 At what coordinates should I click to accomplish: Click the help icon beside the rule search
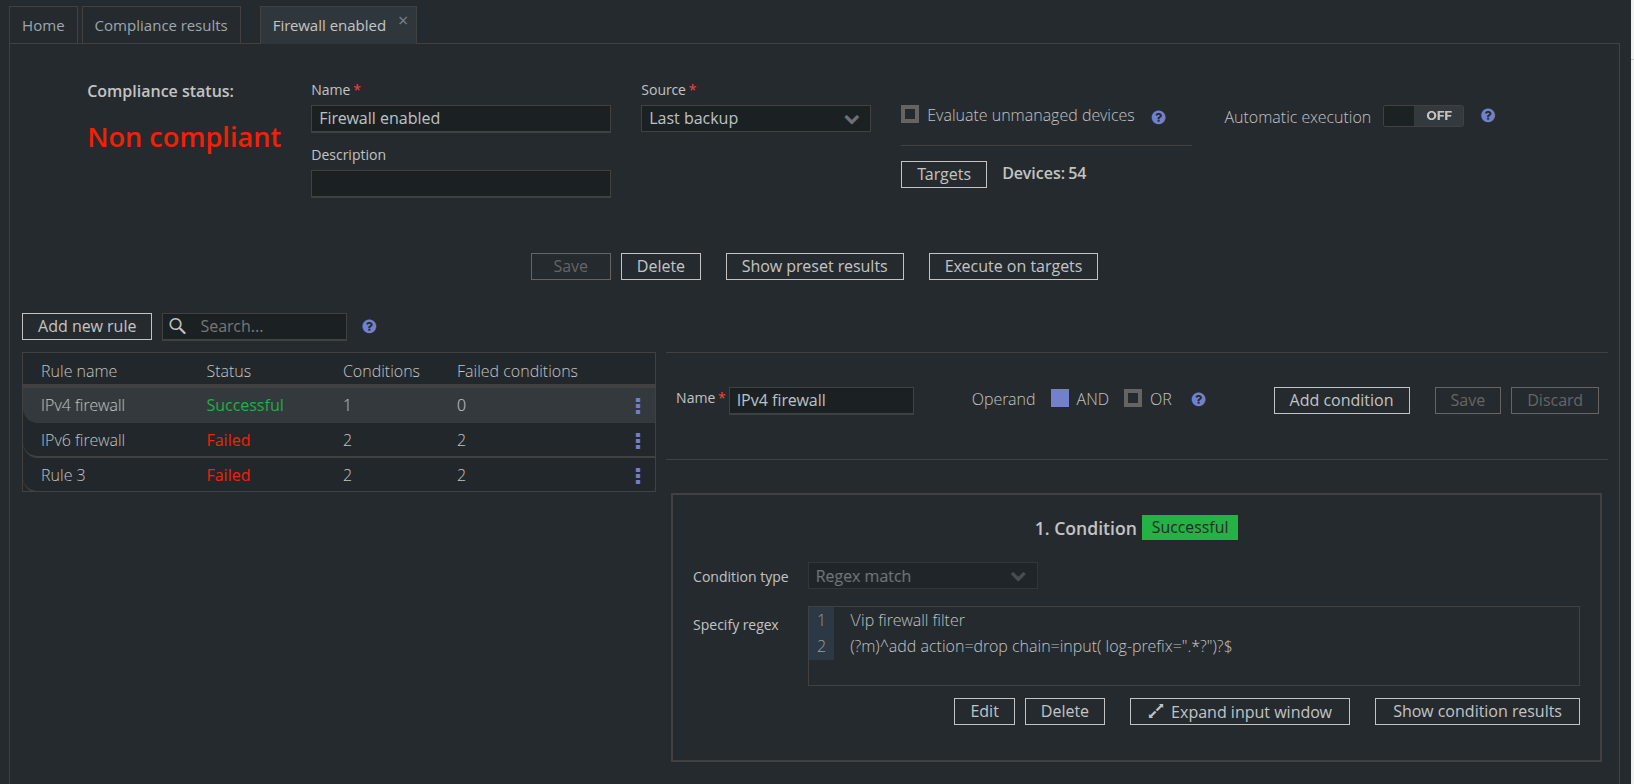tap(369, 327)
